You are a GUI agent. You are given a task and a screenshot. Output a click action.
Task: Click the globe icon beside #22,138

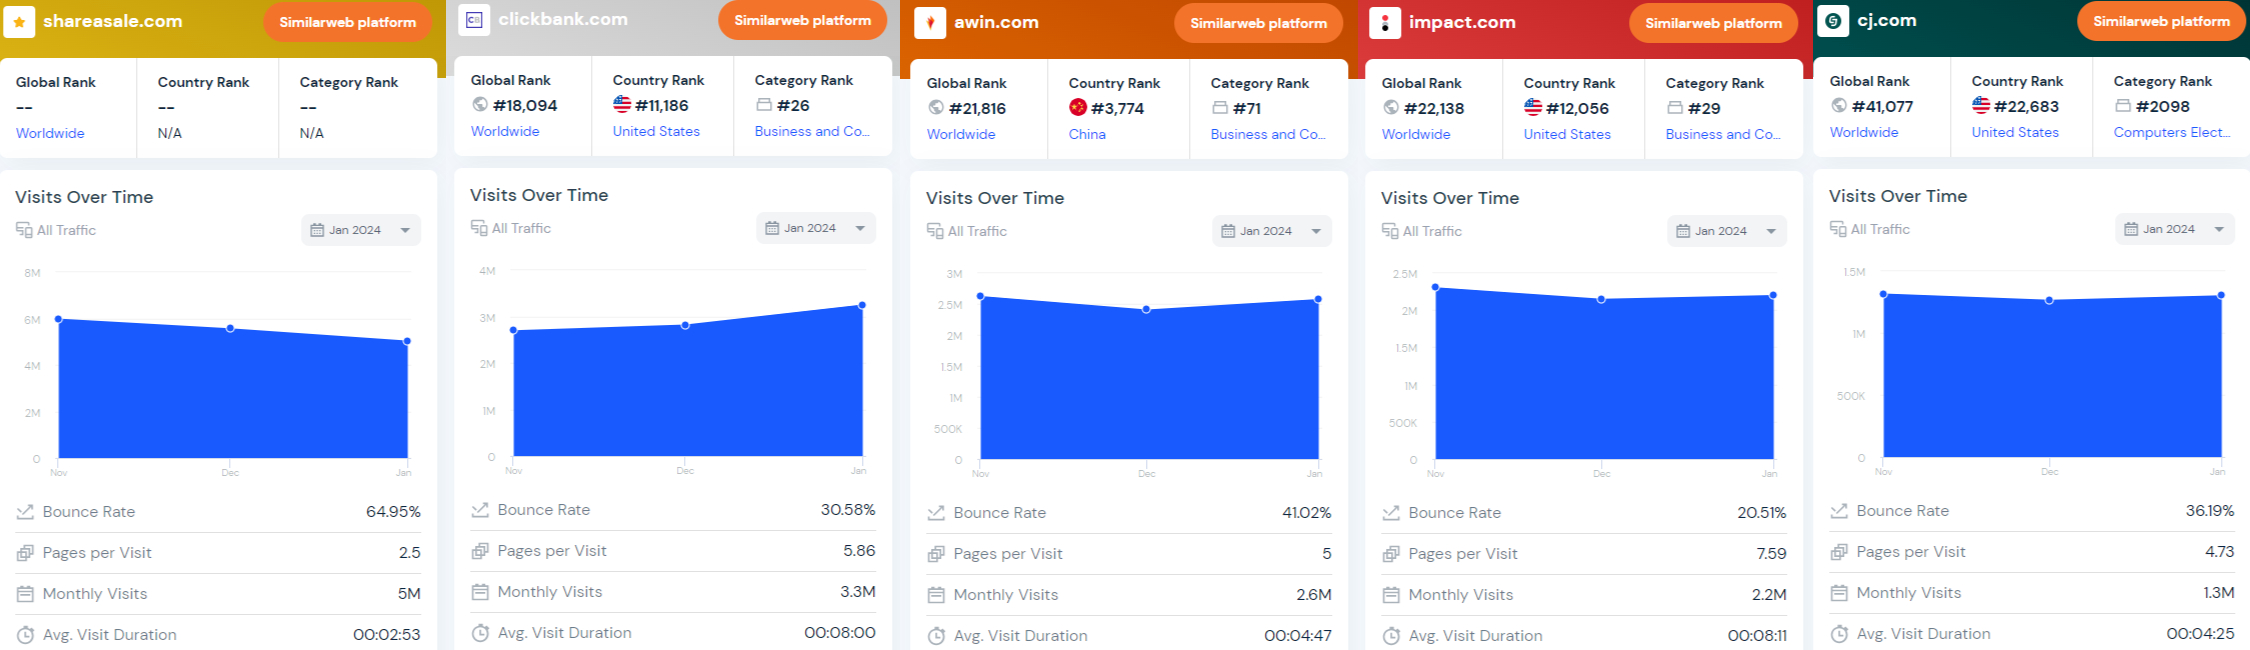tap(1391, 108)
